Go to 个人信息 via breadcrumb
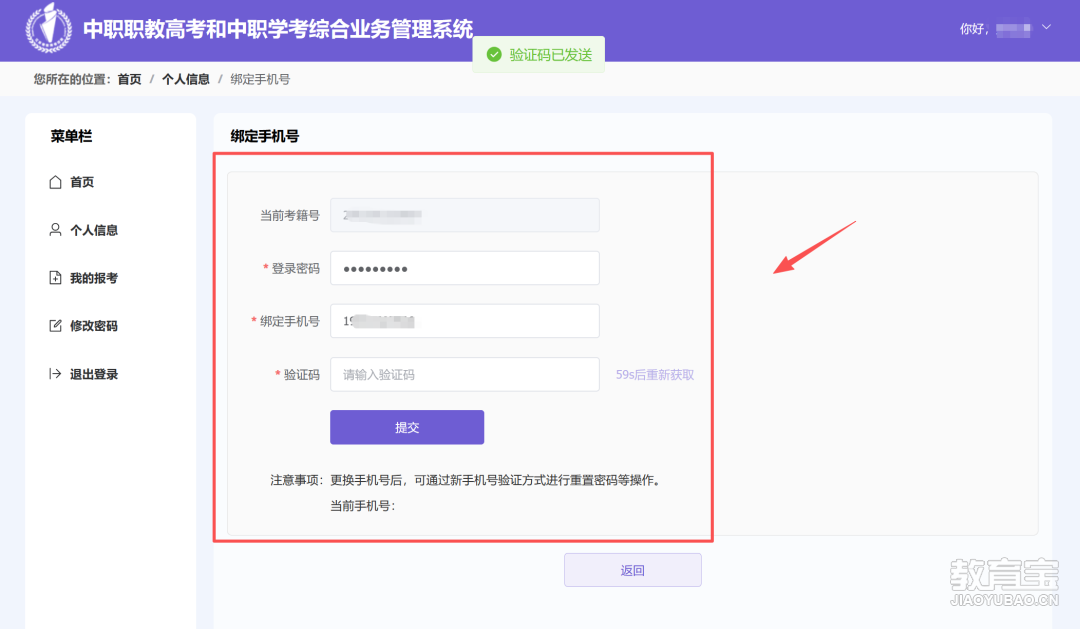Screen dimensions: 1080x629 click(186, 79)
